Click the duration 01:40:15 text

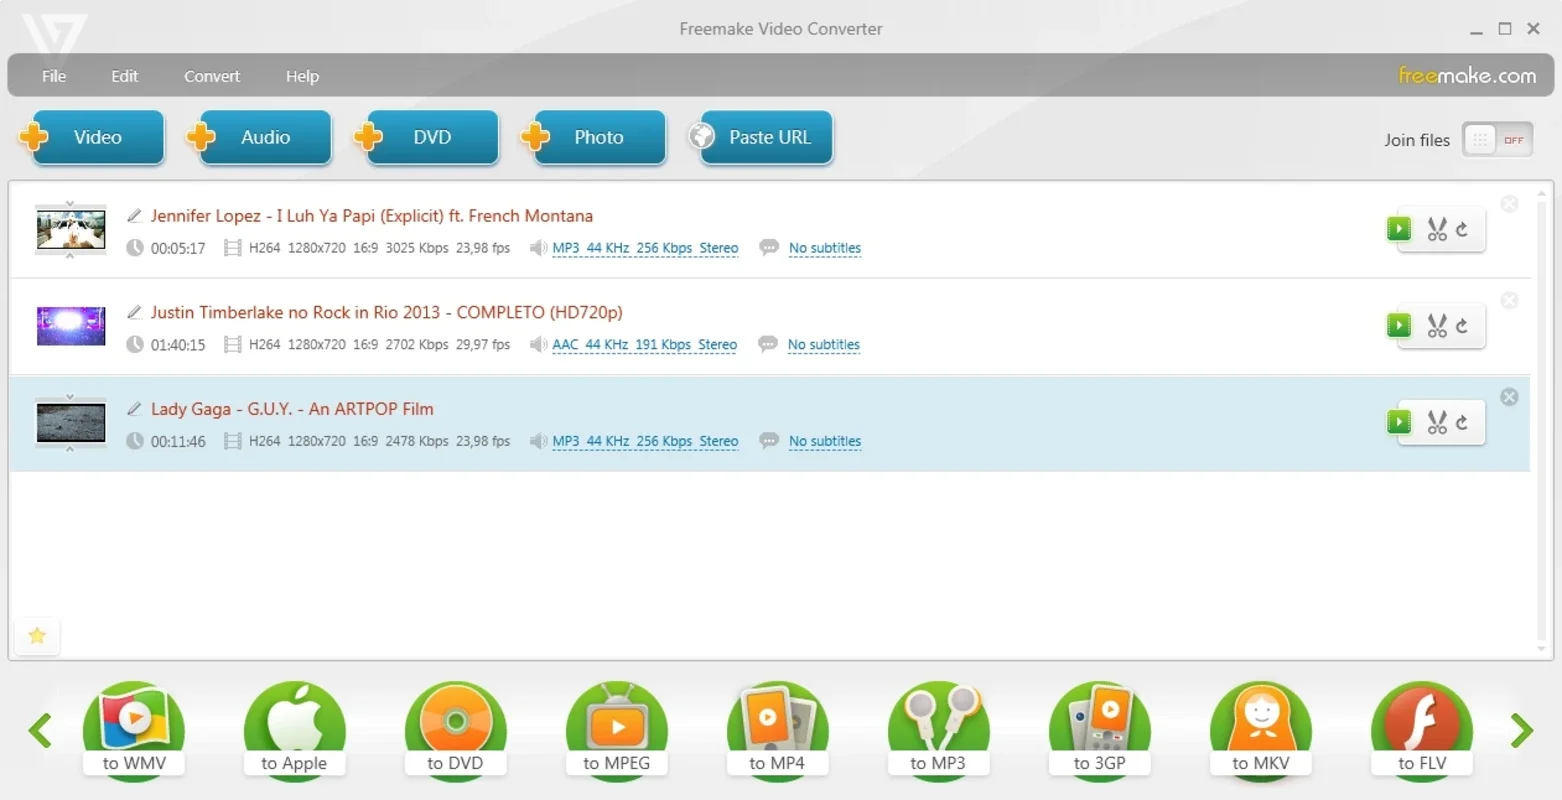[178, 345]
